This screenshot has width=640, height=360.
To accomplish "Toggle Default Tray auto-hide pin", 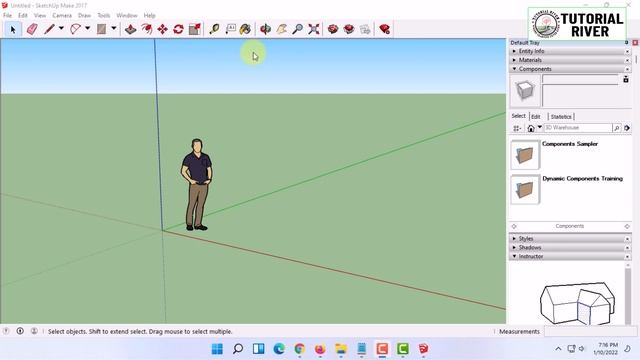I will pyautogui.click(x=627, y=42).
